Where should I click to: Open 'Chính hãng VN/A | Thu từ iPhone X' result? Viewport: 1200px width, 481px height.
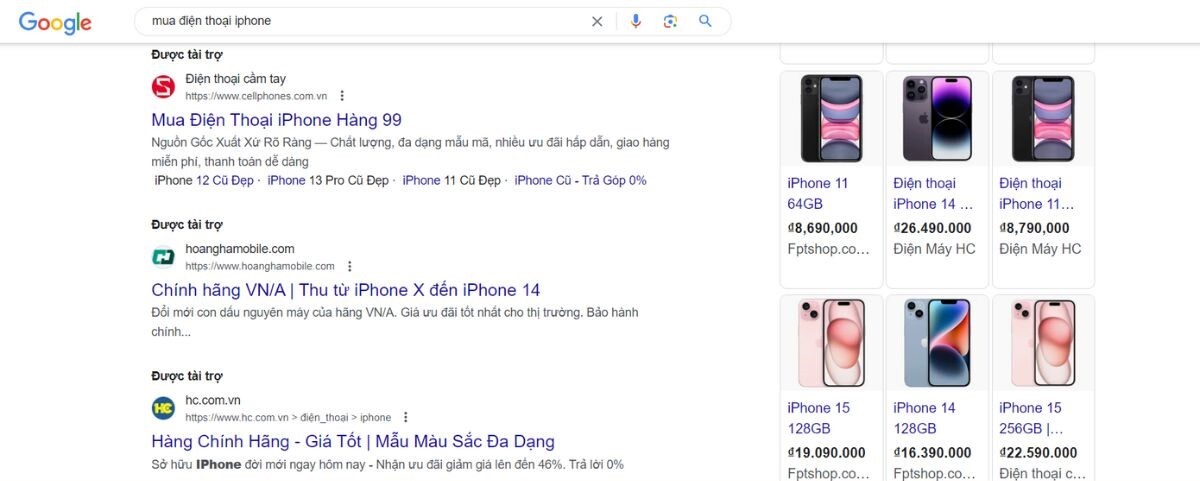[346, 290]
